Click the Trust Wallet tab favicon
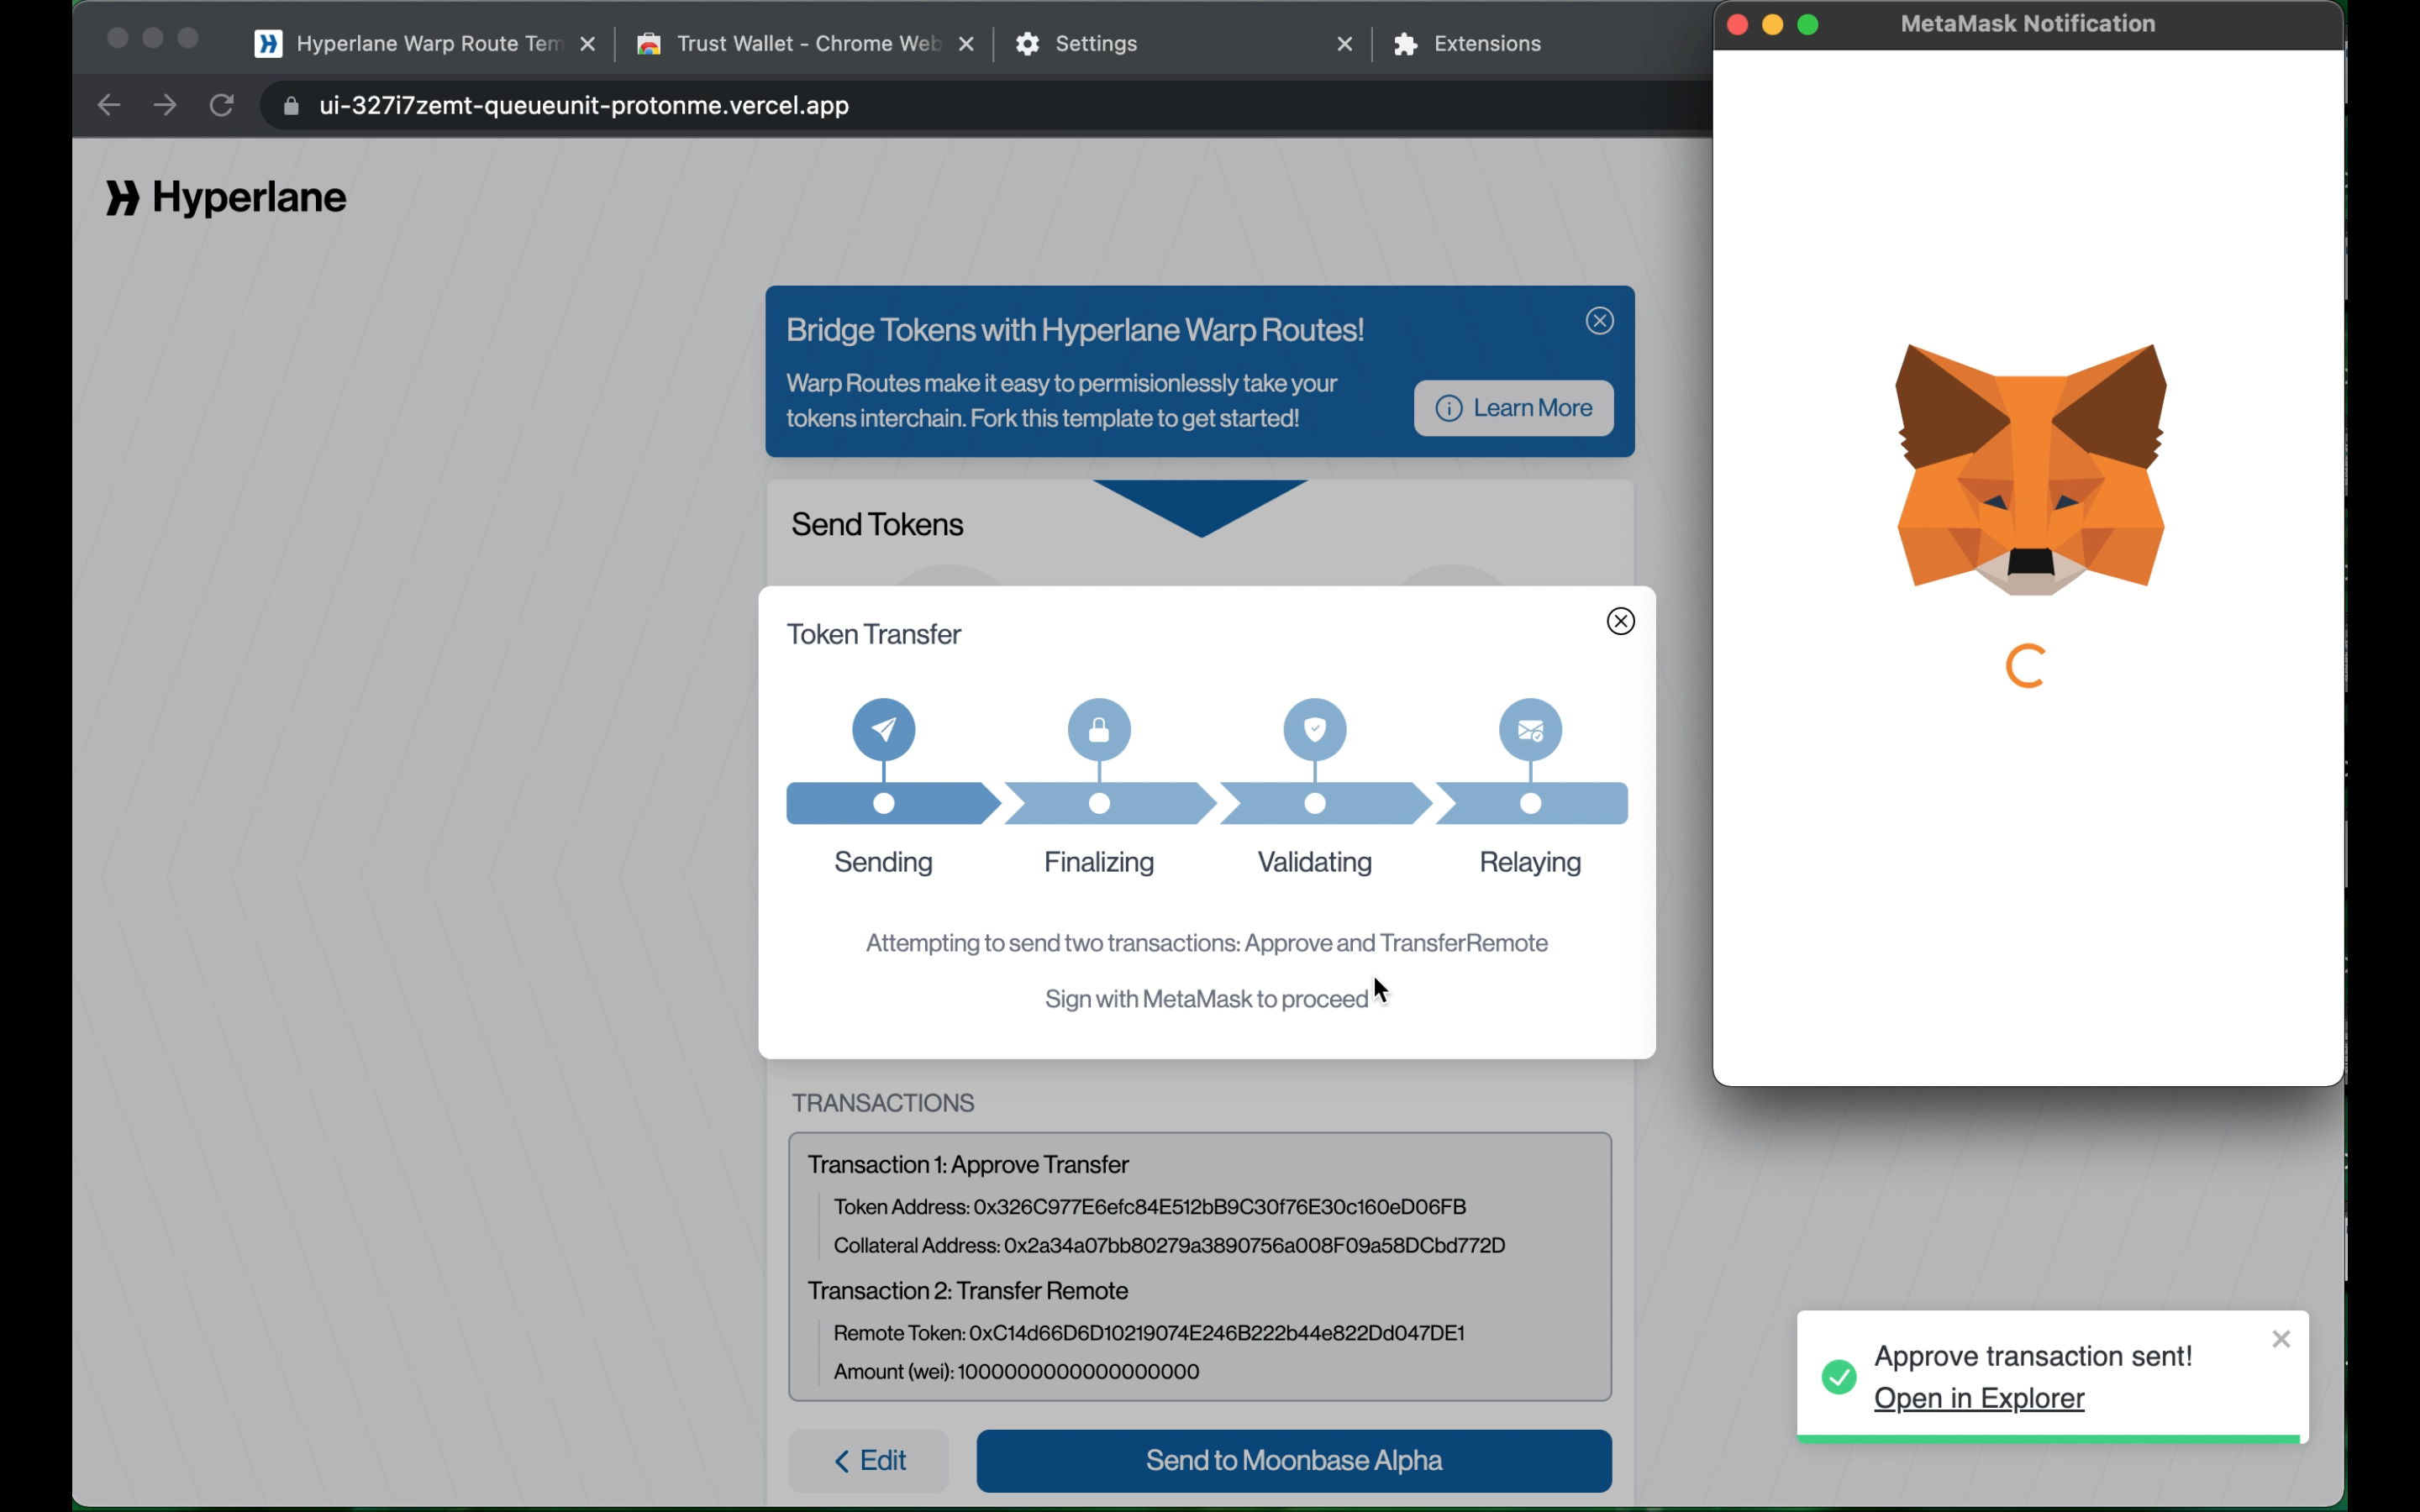Image resolution: width=2420 pixels, height=1512 pixels. [649, 44]
